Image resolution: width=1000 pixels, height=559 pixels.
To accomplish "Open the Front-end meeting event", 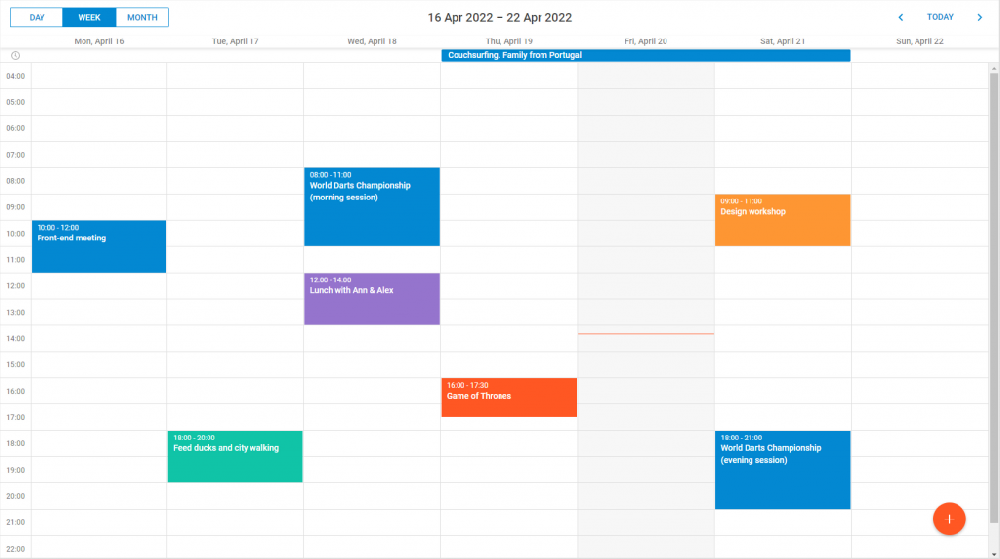I will (99, 247).
